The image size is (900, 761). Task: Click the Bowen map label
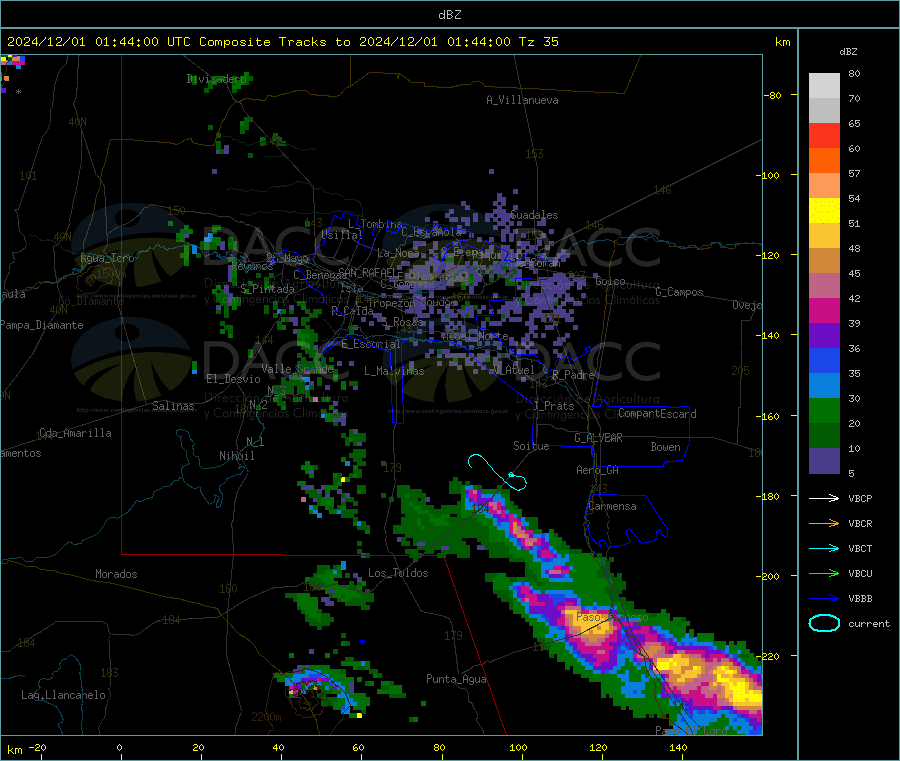[x=665, y=447]
